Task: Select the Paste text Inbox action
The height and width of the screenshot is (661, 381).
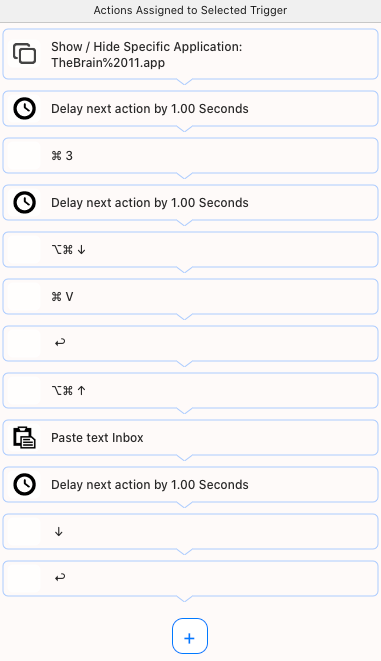Action: (190, 438)
